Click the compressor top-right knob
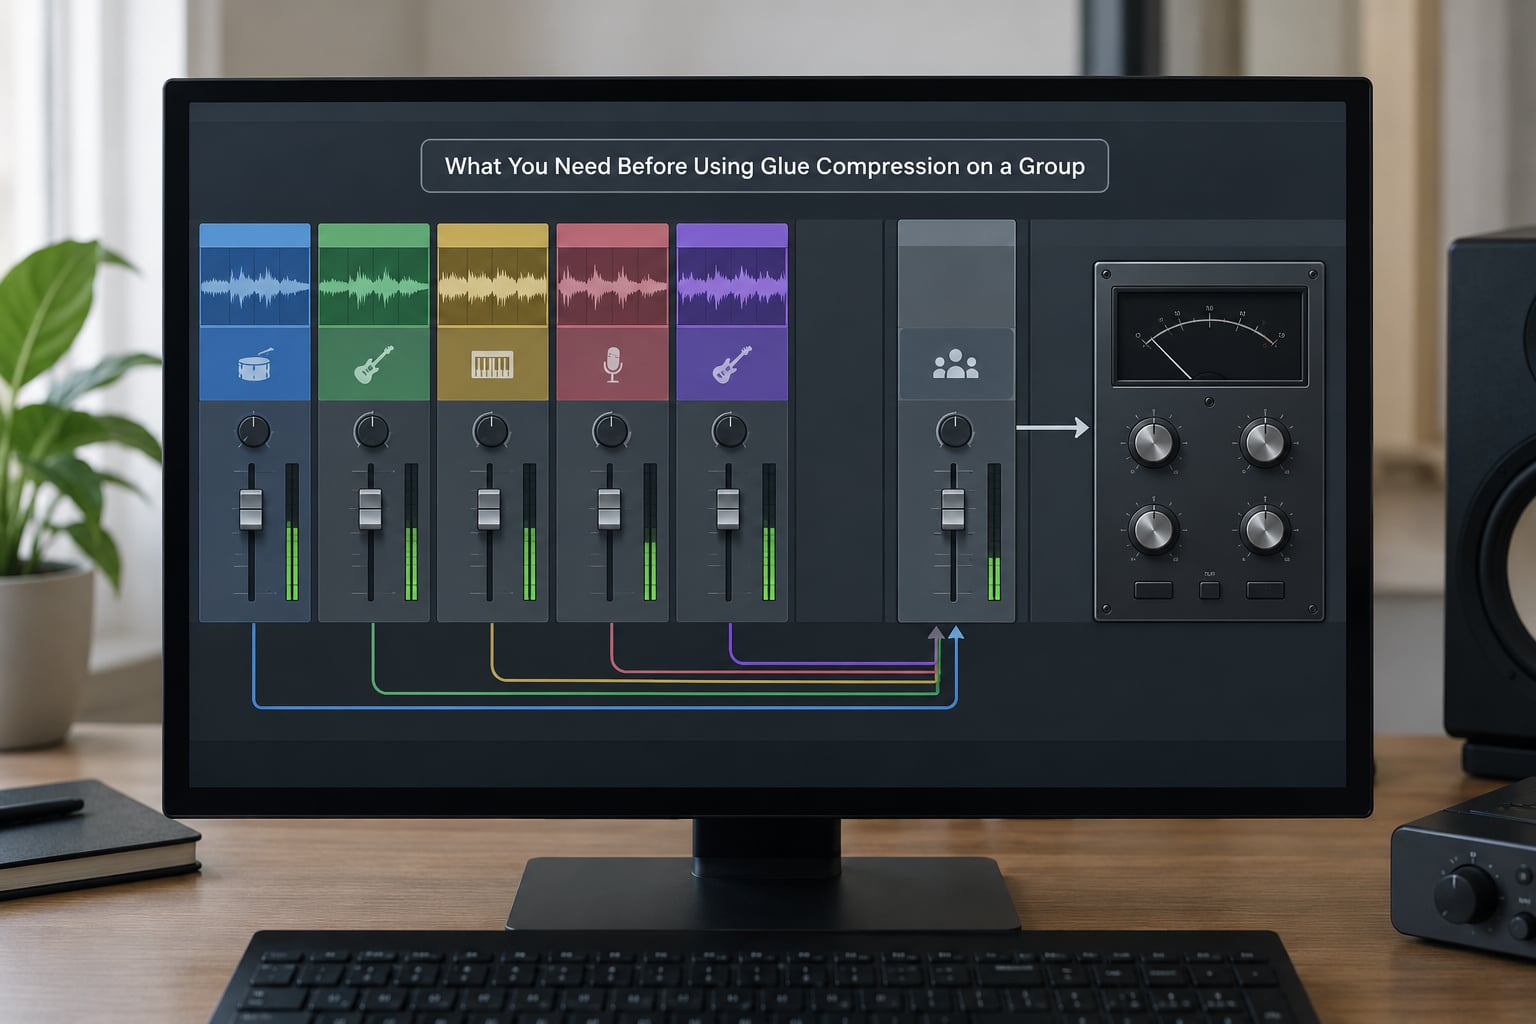 (x=1264, y=443)
